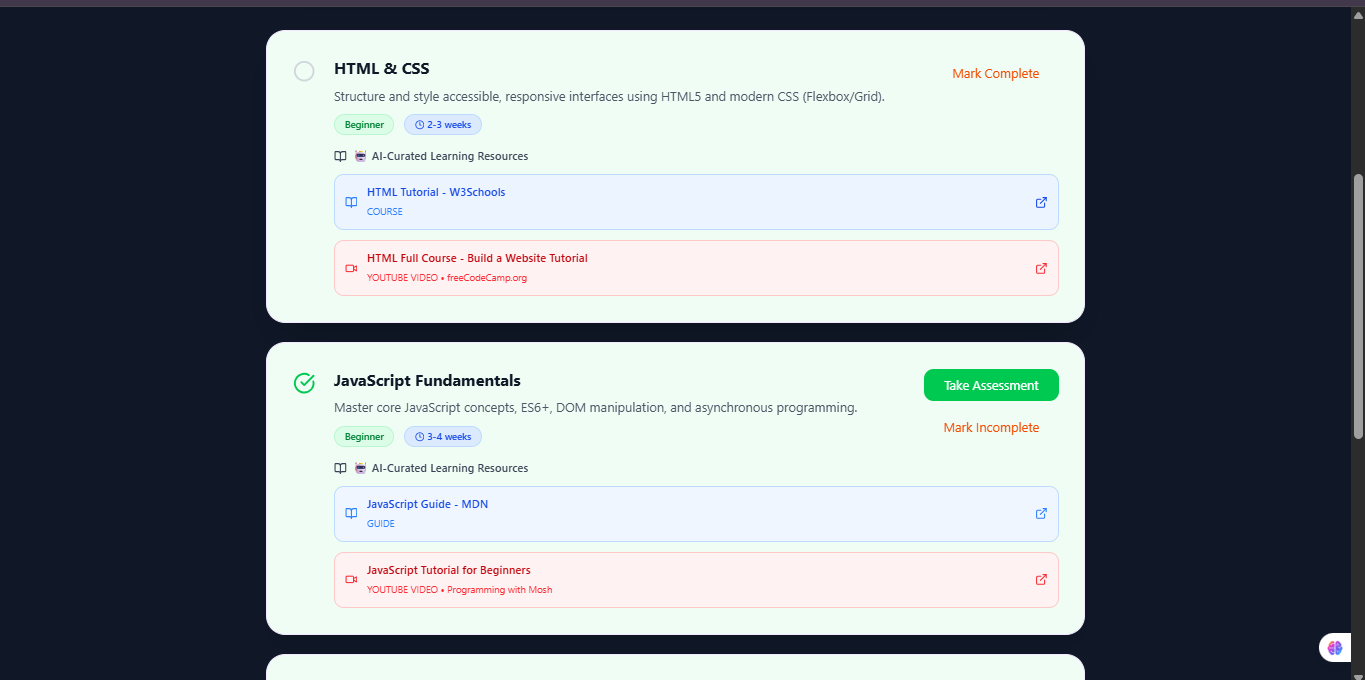Click the 3-4 weeks duration badge

click(x=443, y=437)
